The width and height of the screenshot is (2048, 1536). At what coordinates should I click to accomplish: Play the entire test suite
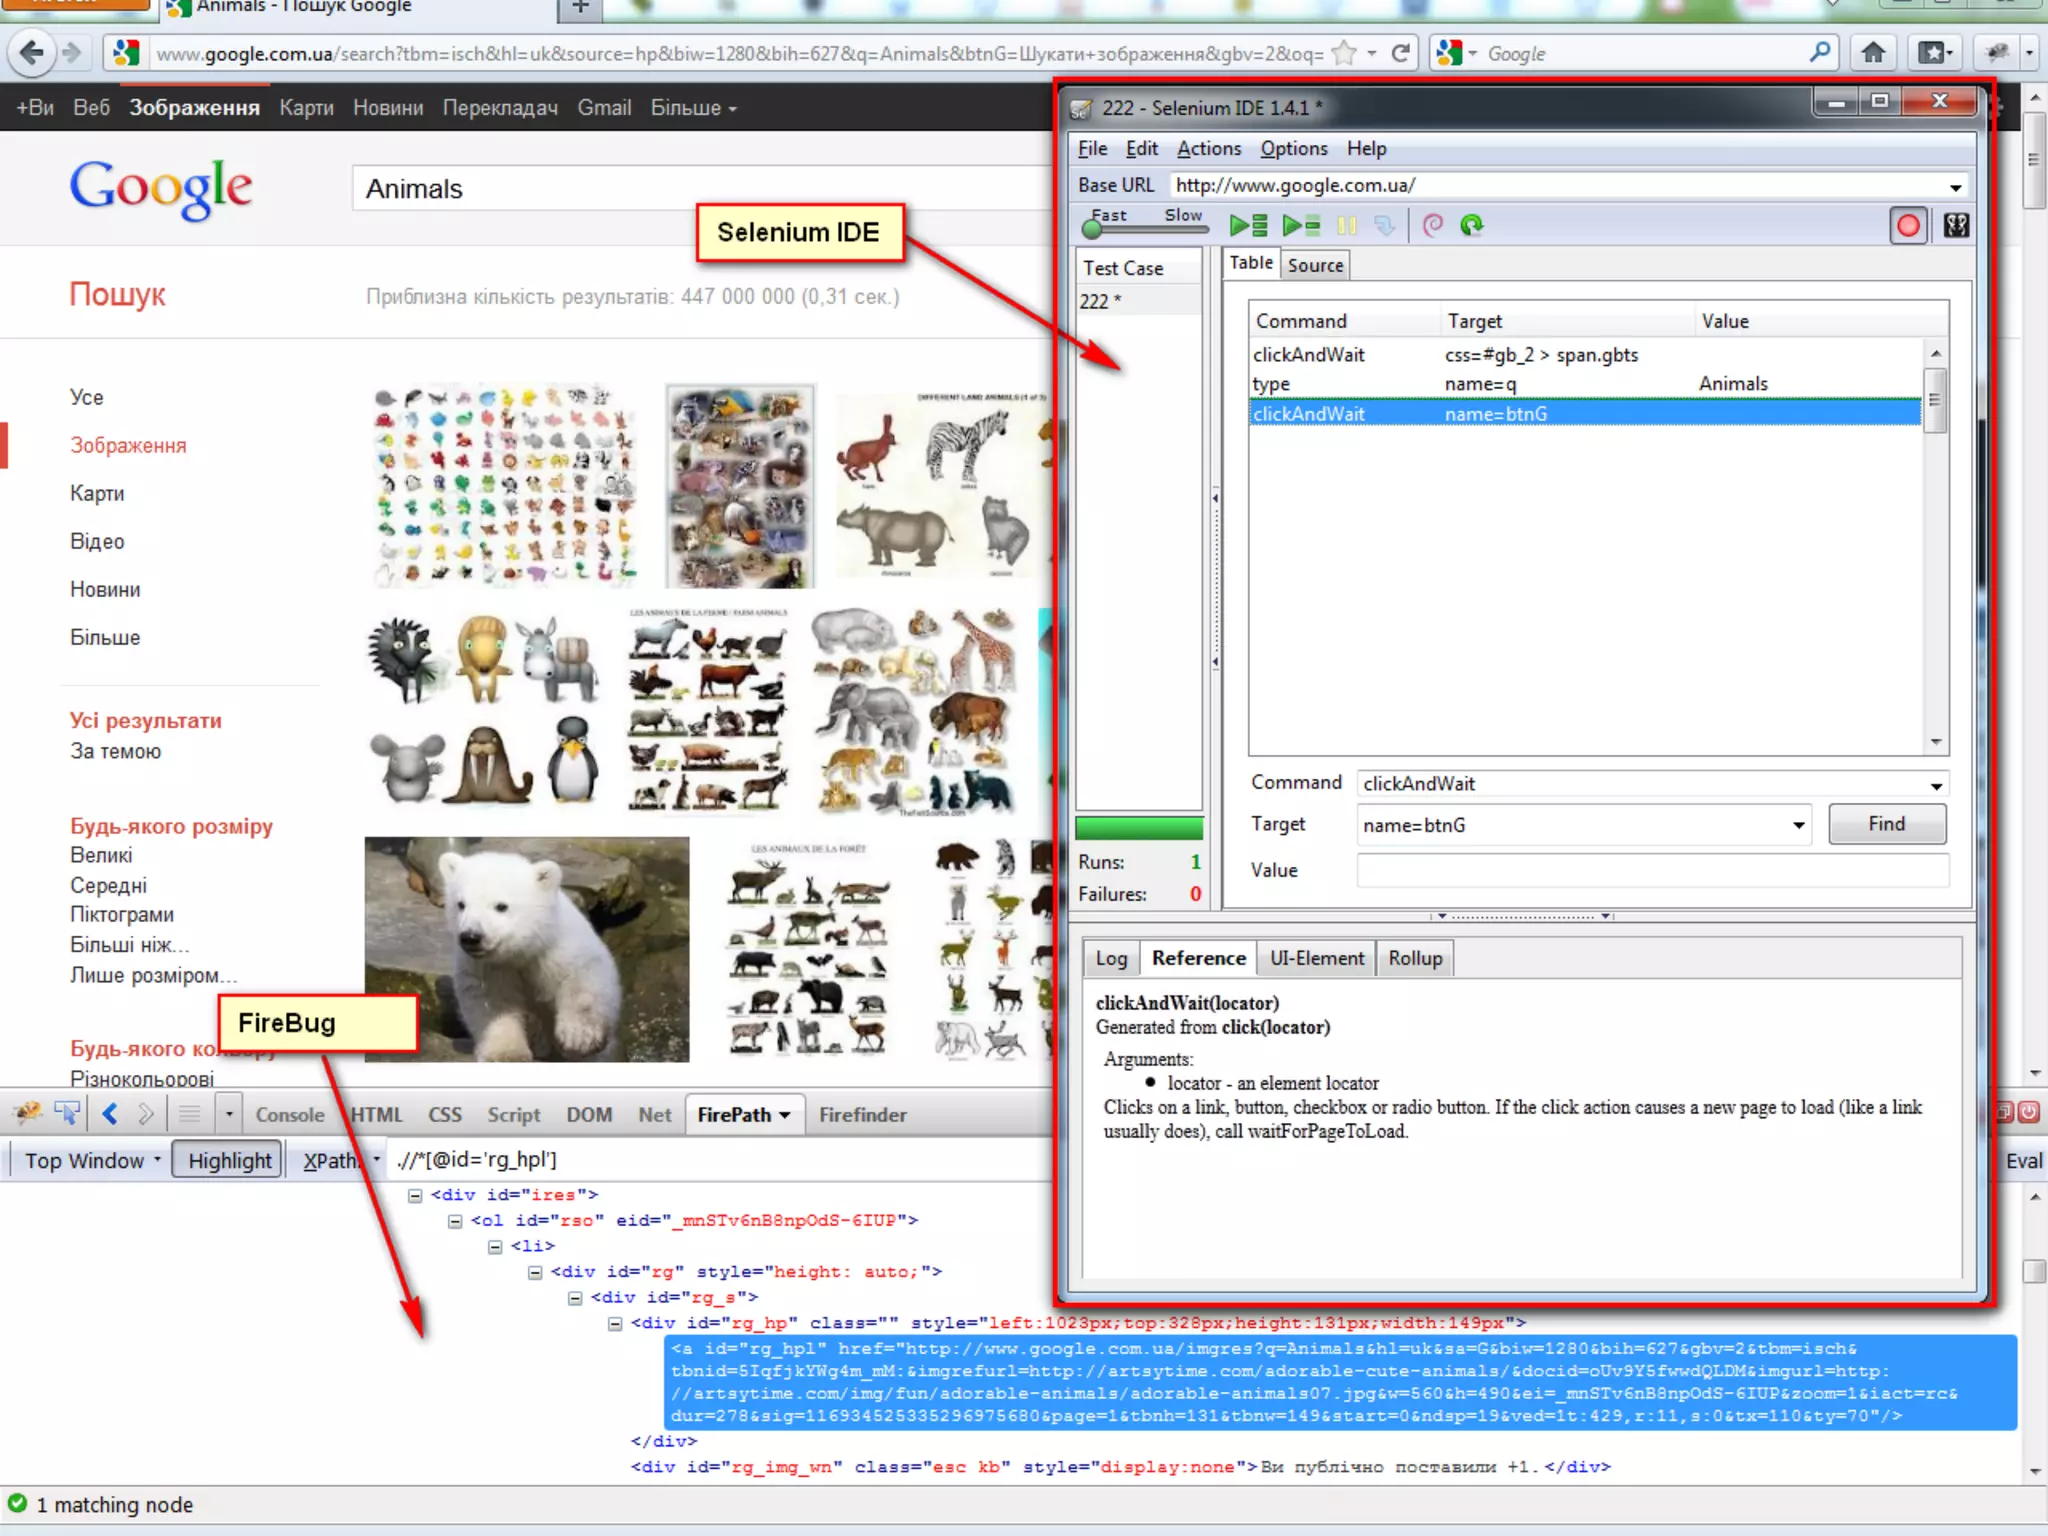point(1248,226)
